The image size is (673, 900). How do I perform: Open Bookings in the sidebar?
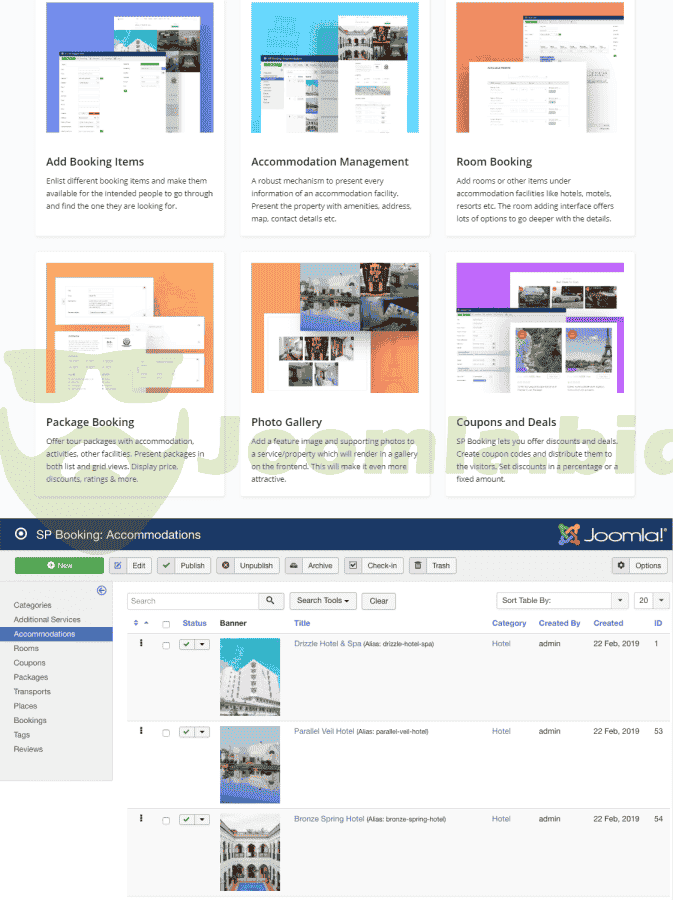[x=30, y=720]
